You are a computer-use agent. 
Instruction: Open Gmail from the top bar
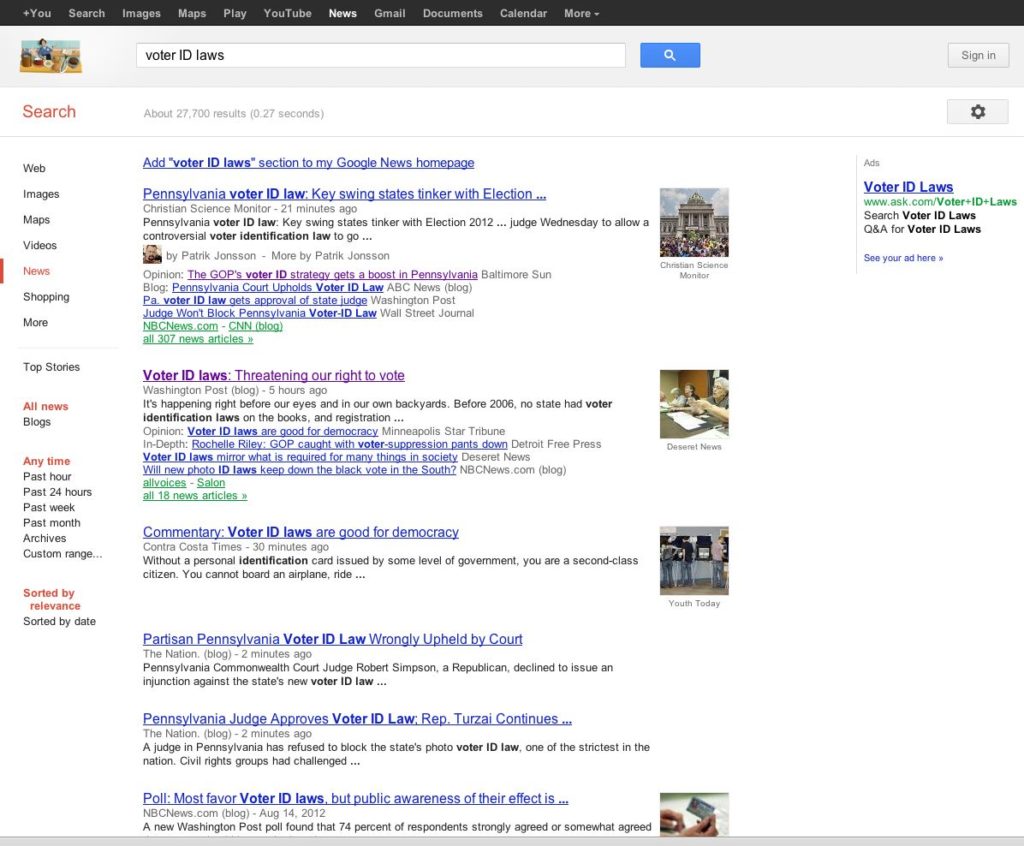tap(390, 13)
